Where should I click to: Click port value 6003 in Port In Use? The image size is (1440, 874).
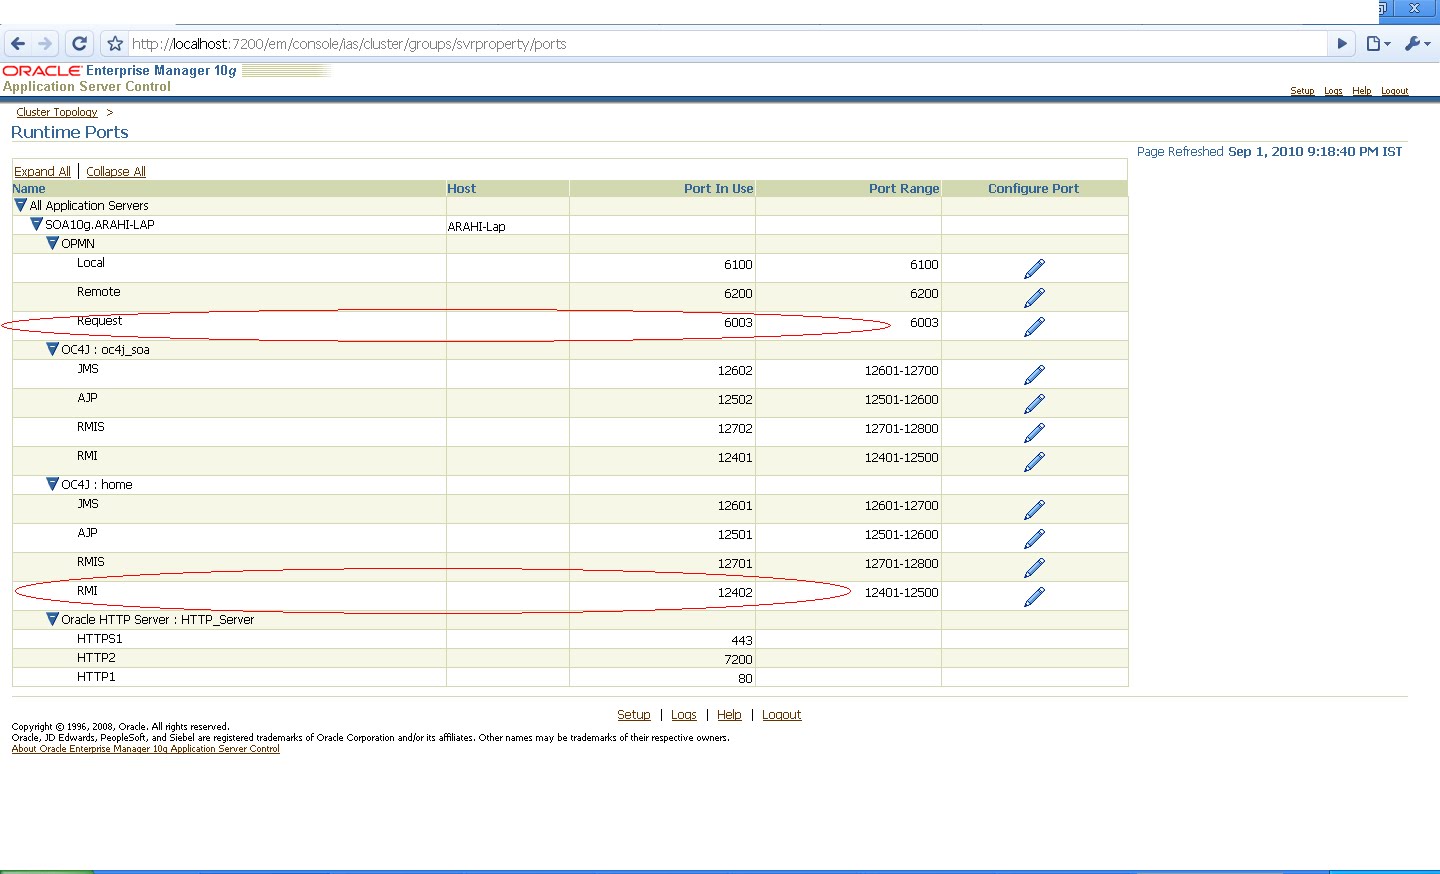pos(738,322)
